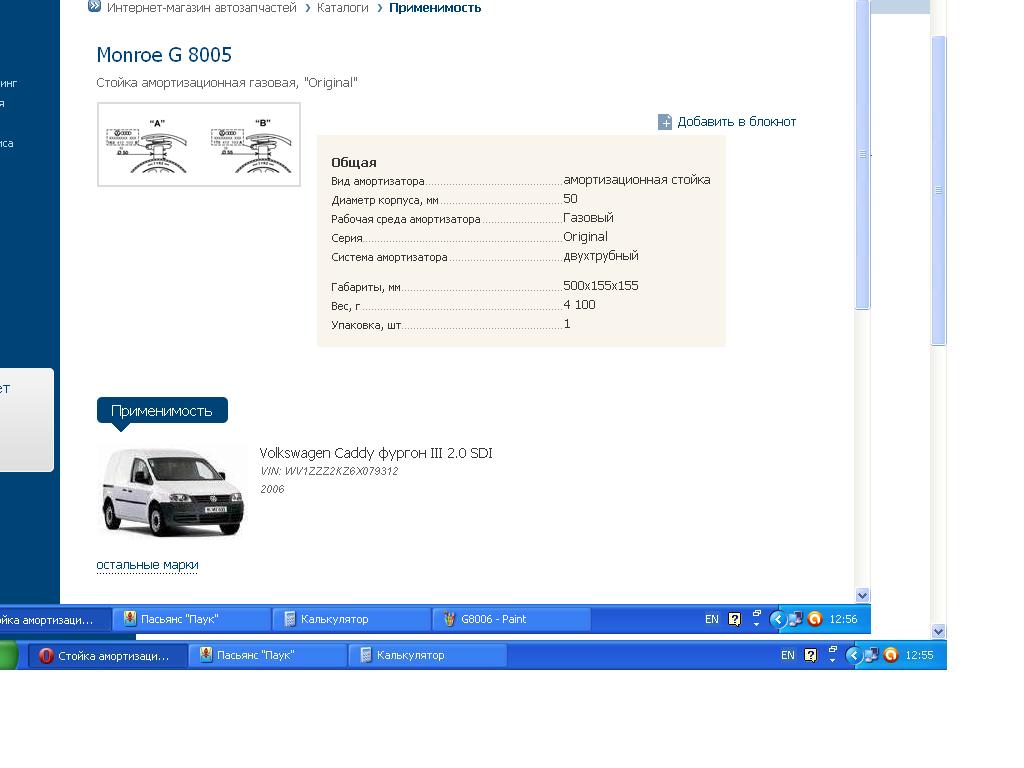Viewport: 1024px width, 768px height.
Task: Open the strut mounting diagram thumbnail
Action: tap(199, 144)
